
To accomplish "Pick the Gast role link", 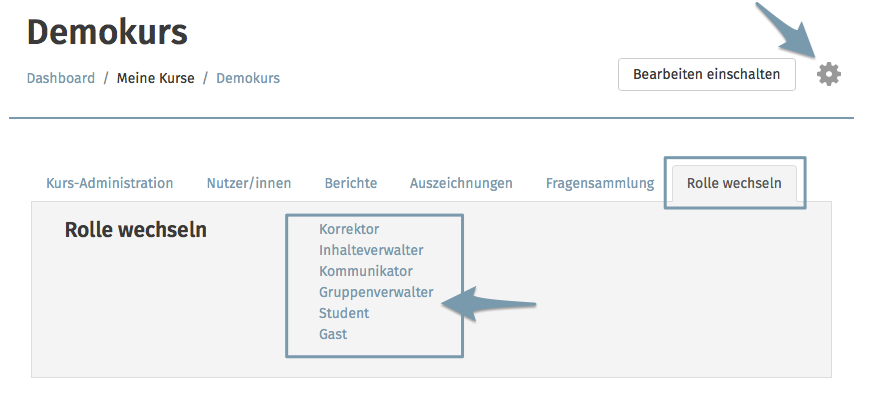I will 333,334.
